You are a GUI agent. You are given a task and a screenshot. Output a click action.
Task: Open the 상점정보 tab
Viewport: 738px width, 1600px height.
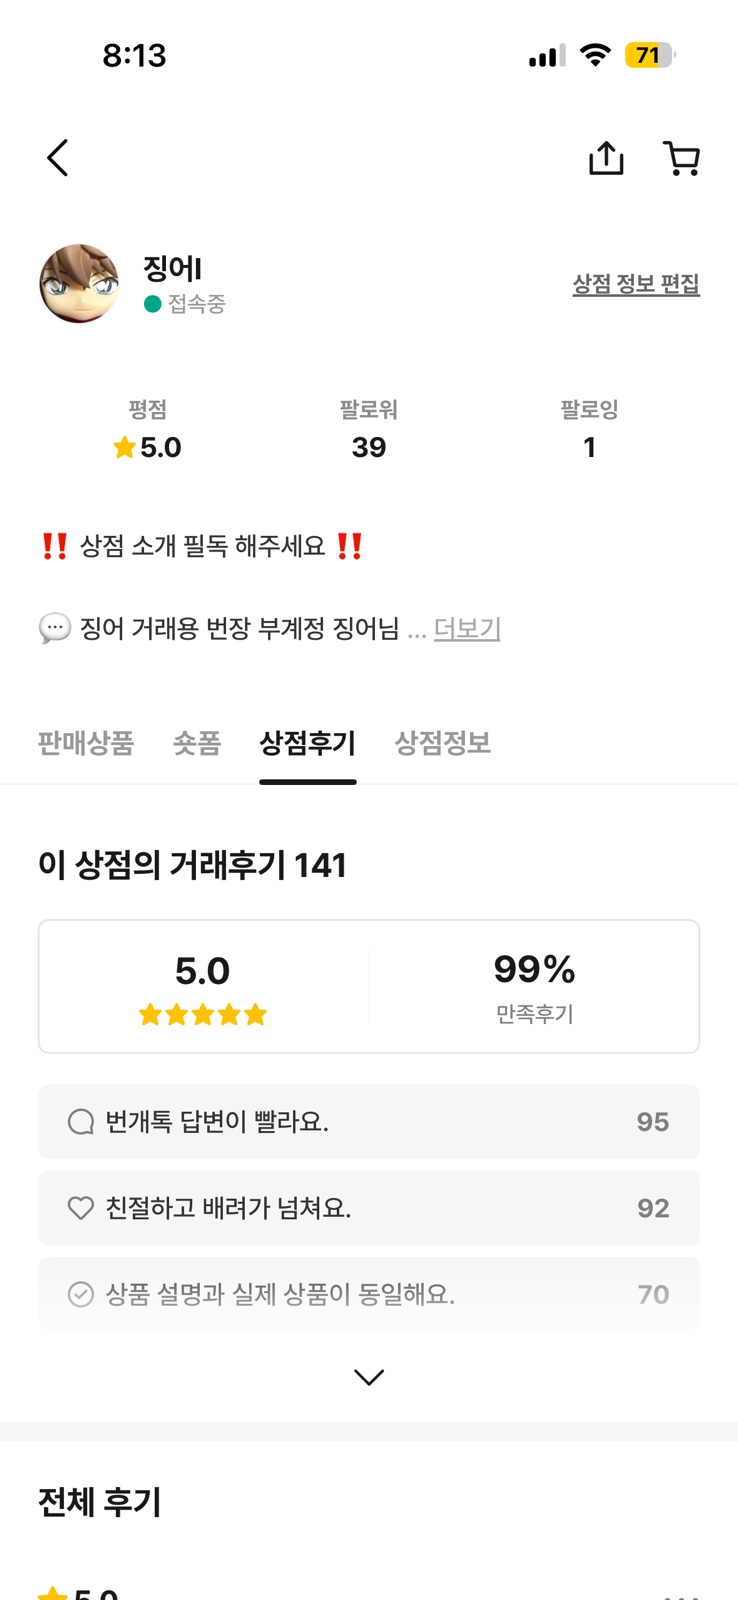443,743
